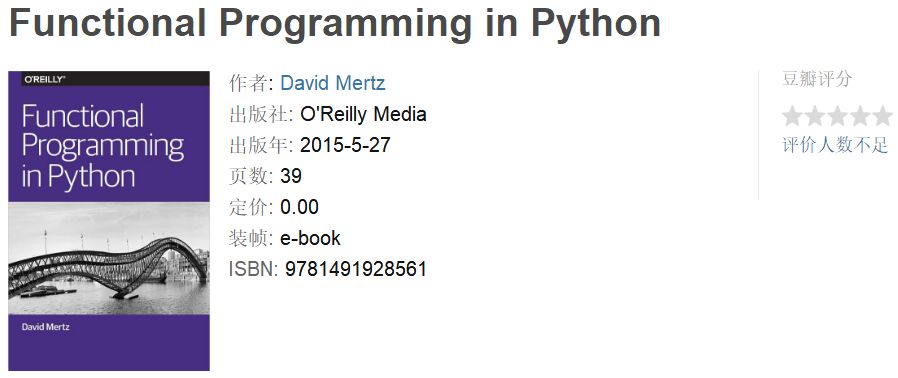
Task: Click the 出版社 label
Action: click(x=261, y=114)
